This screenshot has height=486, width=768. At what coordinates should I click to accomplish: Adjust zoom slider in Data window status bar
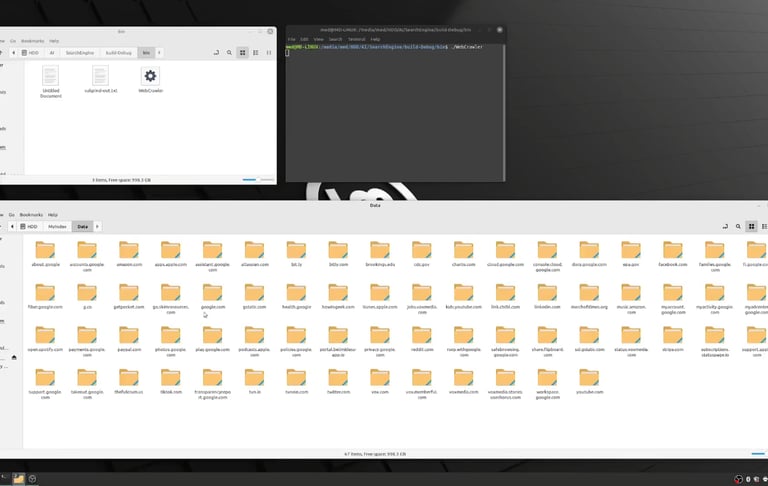point(759,454)
